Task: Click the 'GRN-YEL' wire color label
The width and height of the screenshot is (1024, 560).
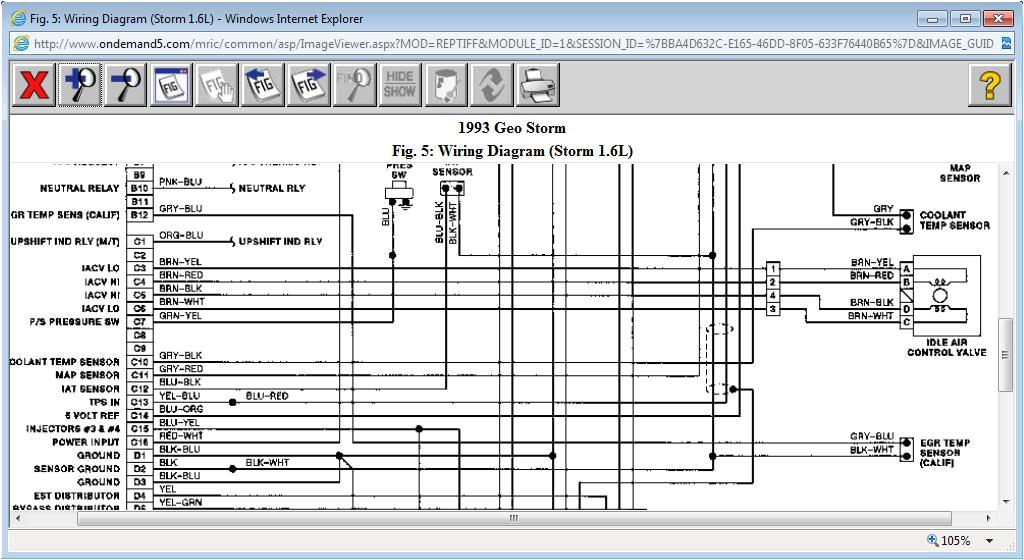Action: pos(180,316)
